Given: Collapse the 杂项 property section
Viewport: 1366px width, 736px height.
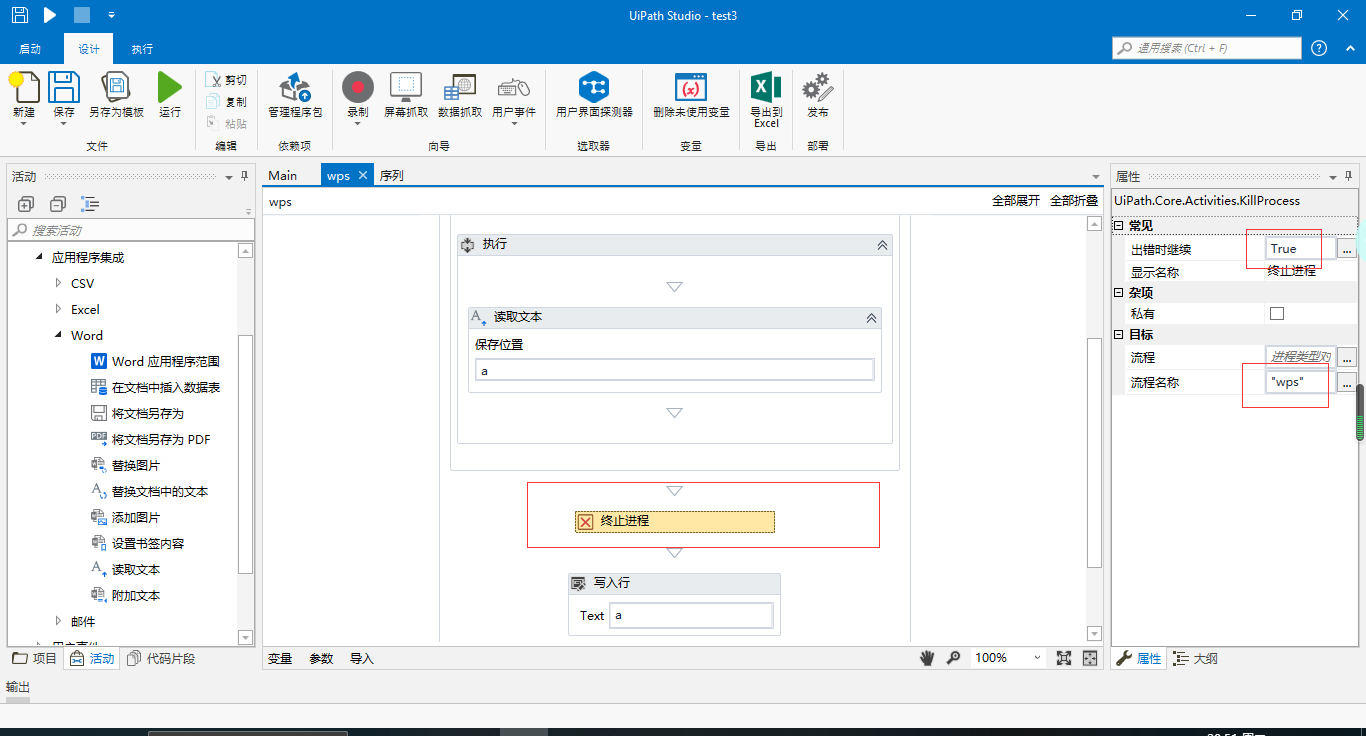Looking at the screenshot, I should pos(1118,293).
